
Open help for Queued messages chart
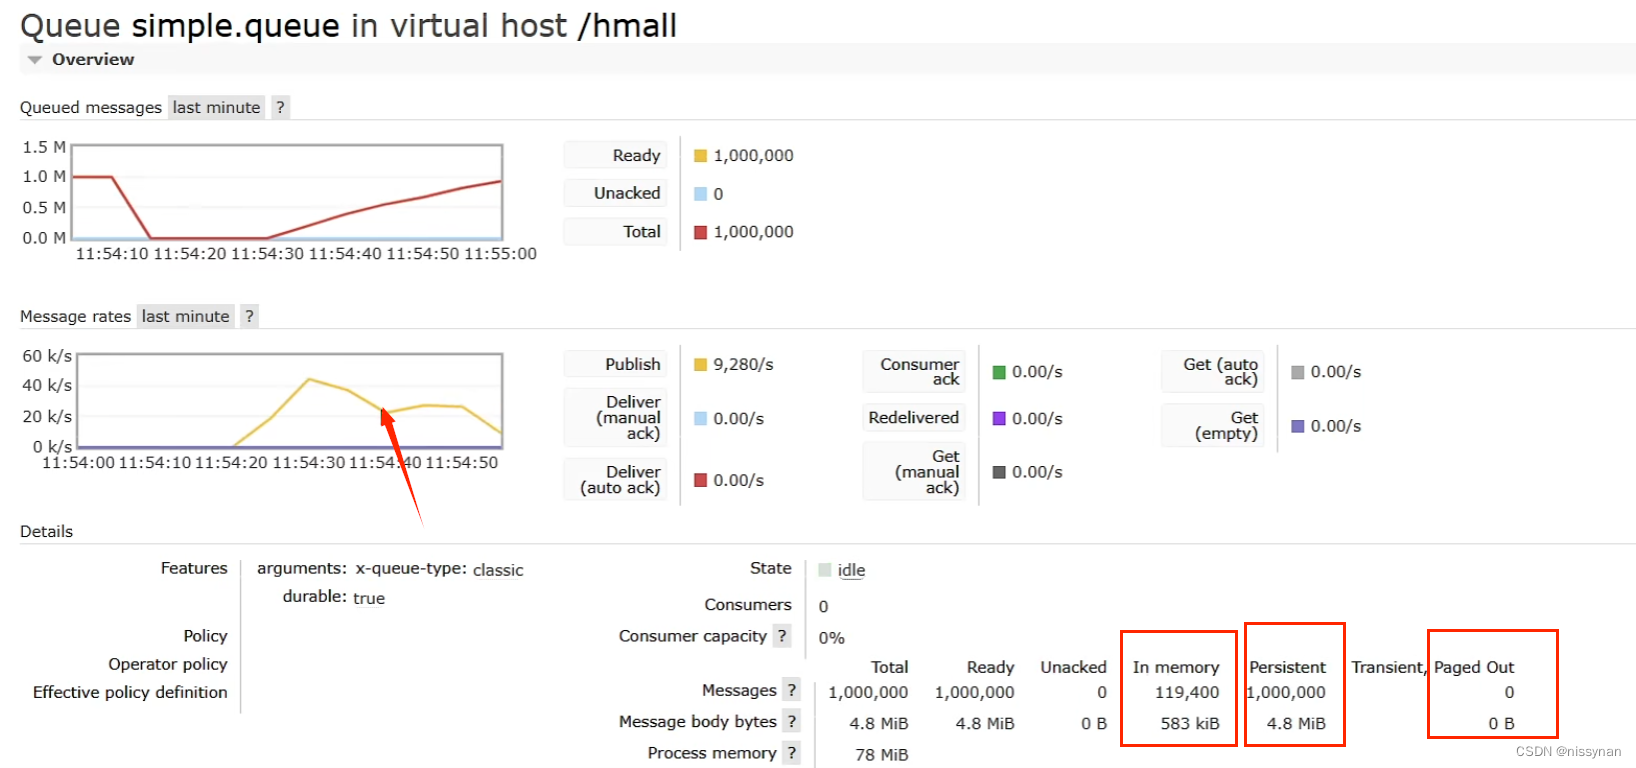[x=280, y=107]
